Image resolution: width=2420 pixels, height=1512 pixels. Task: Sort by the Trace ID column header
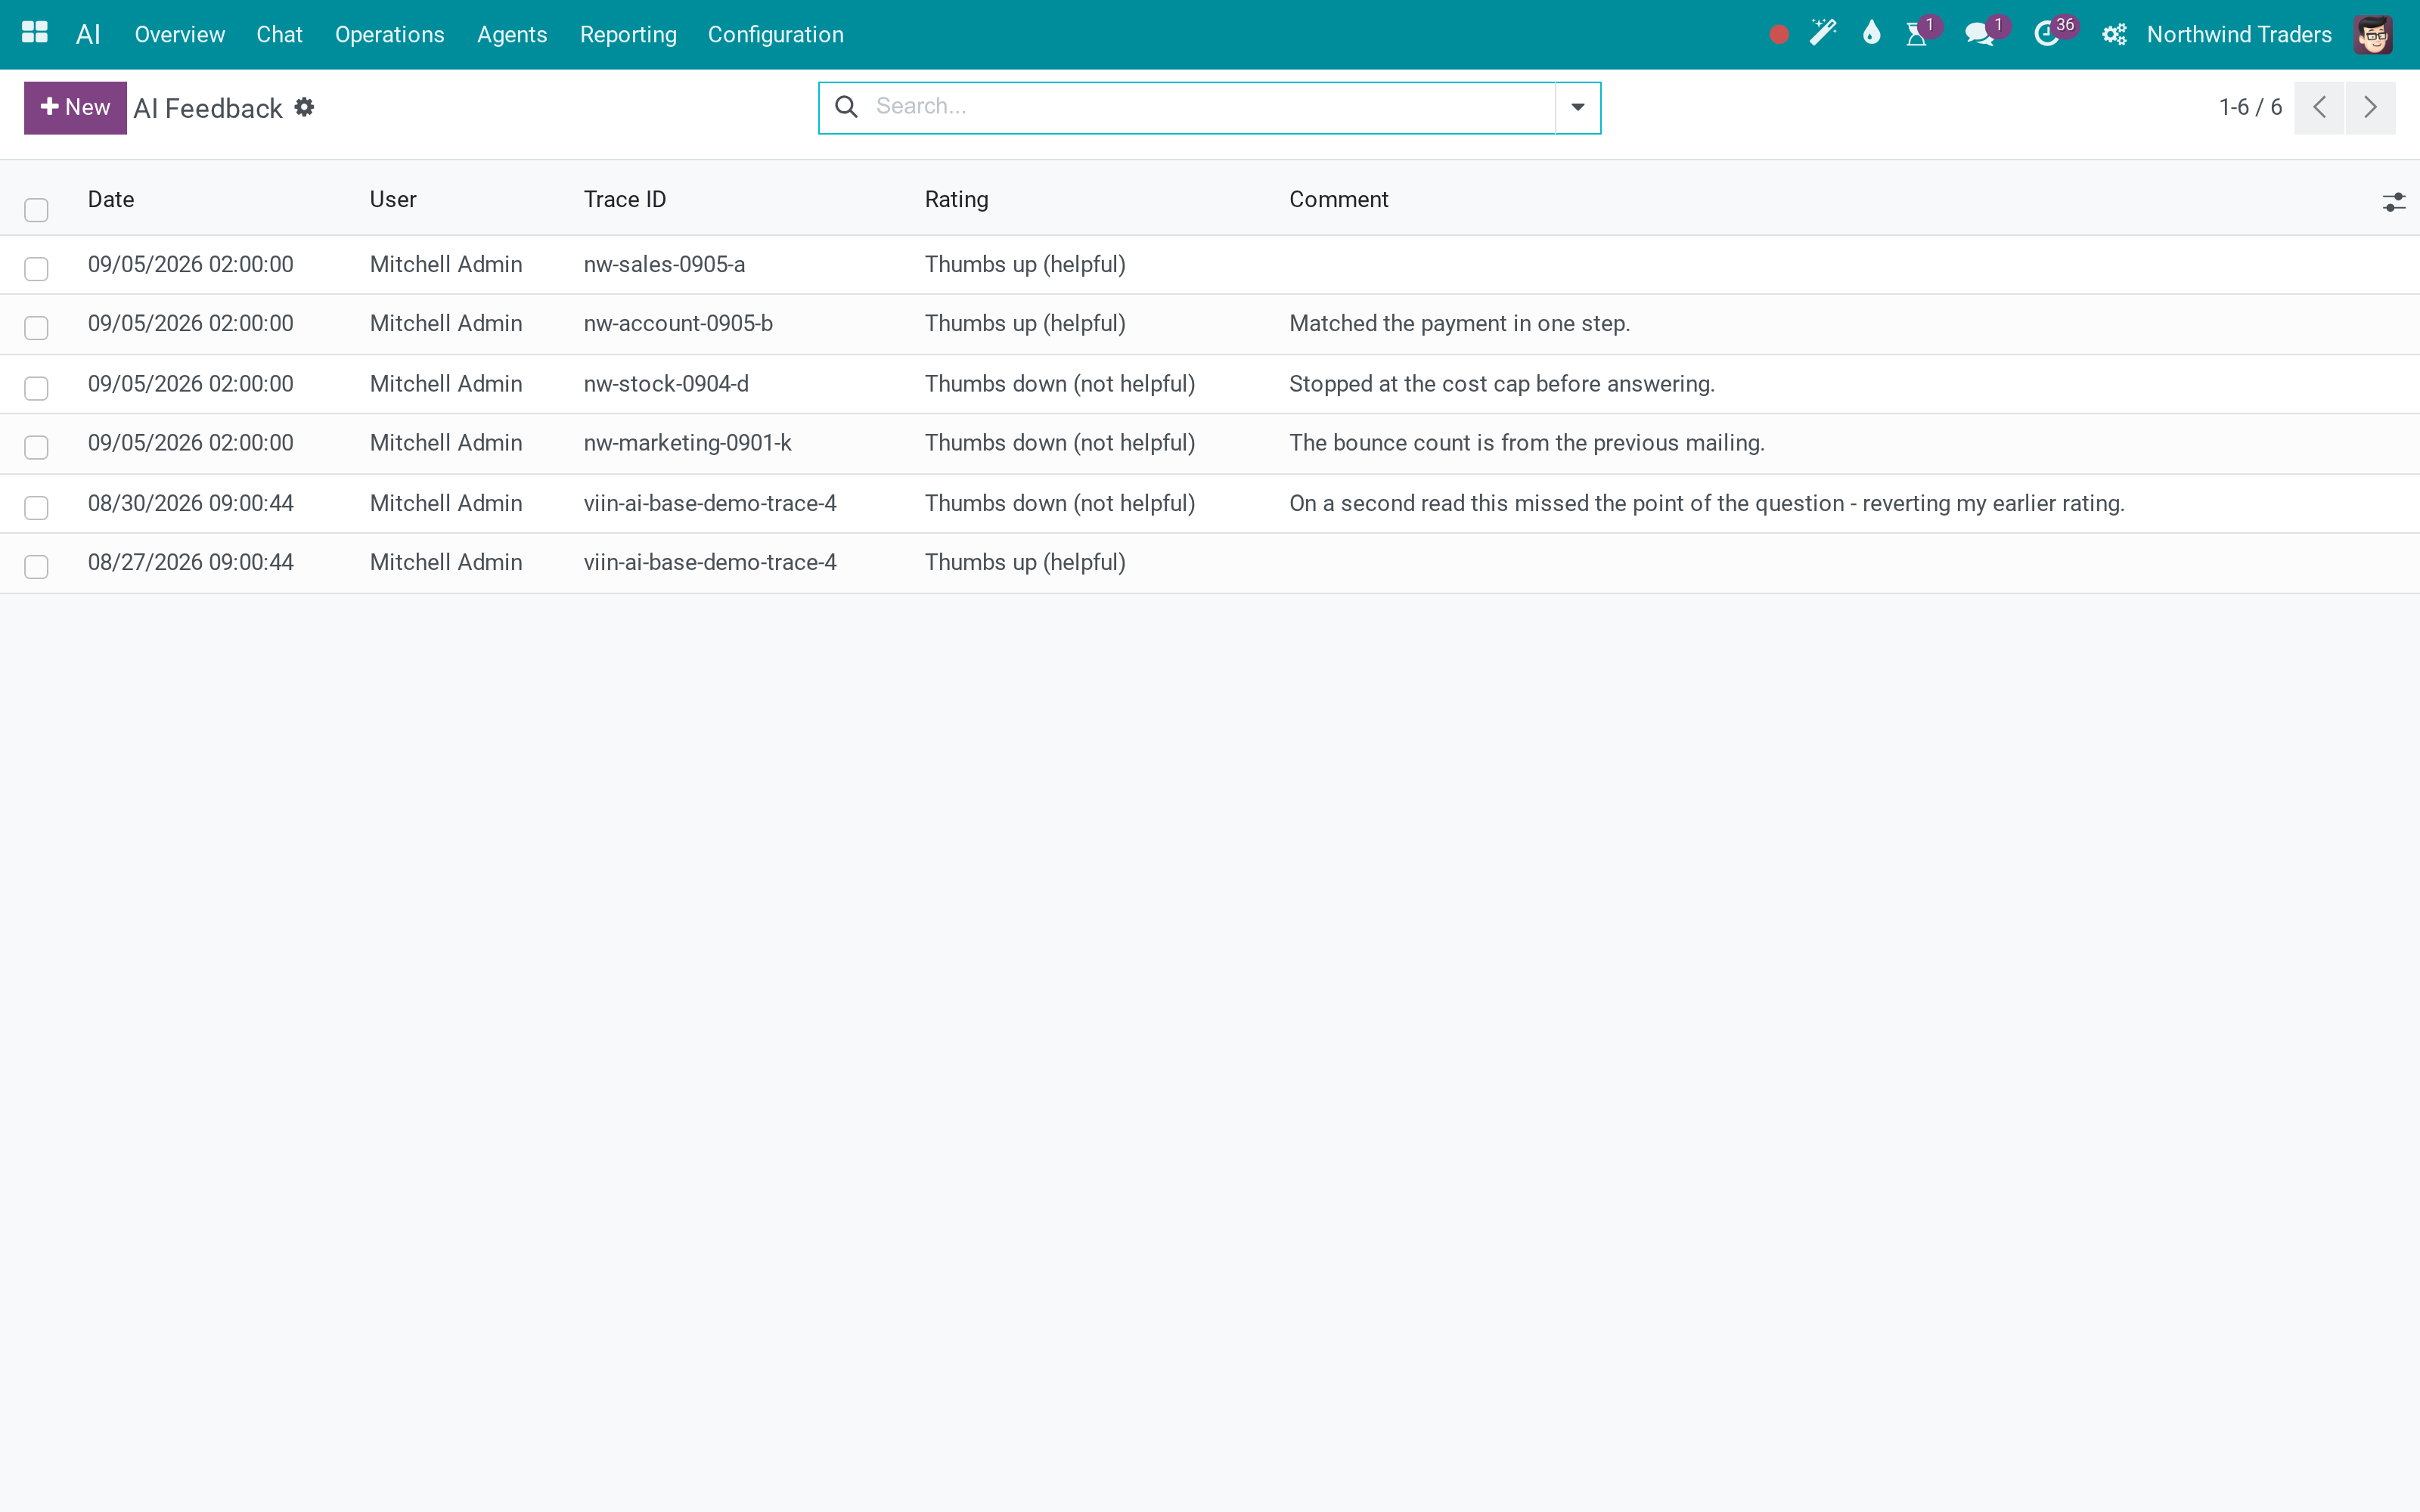625,199
